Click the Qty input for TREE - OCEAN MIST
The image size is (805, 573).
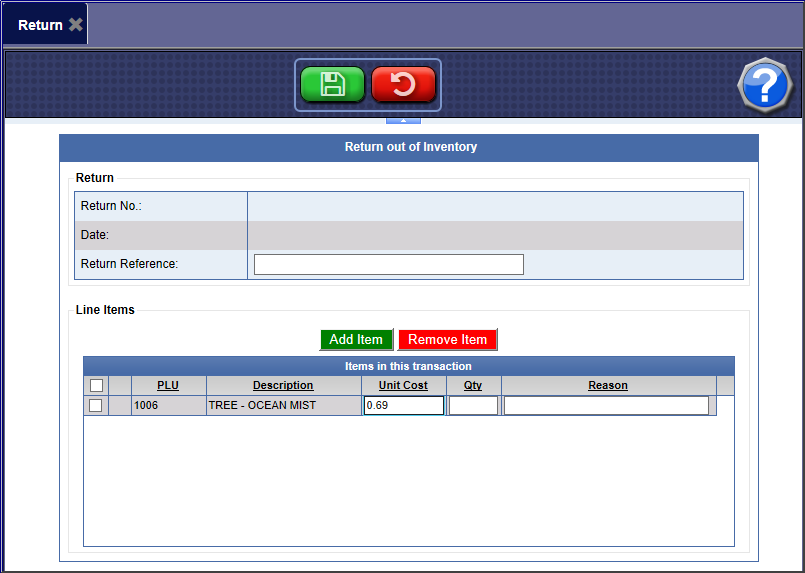coord(473,406)
